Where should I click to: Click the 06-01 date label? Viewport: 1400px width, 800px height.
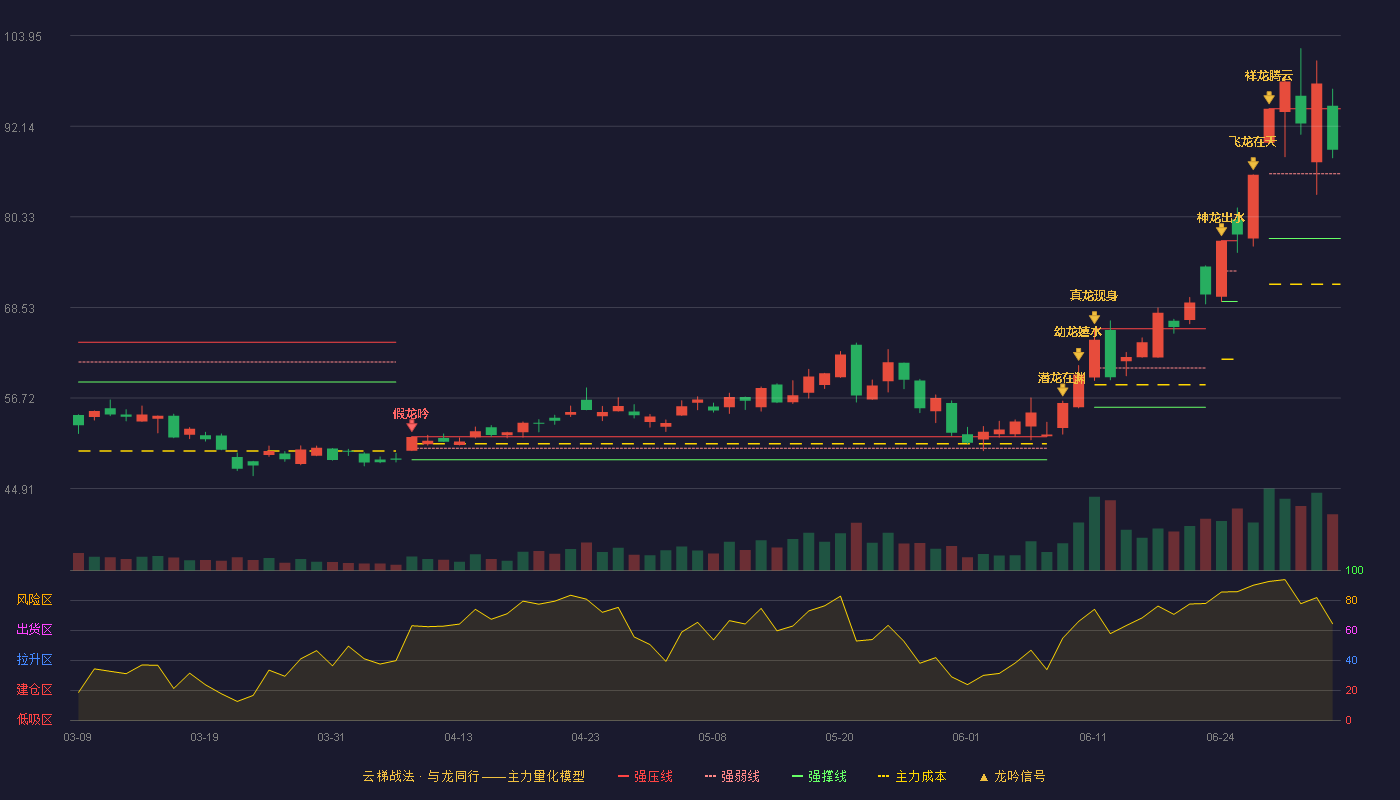(x=966, y=737)
